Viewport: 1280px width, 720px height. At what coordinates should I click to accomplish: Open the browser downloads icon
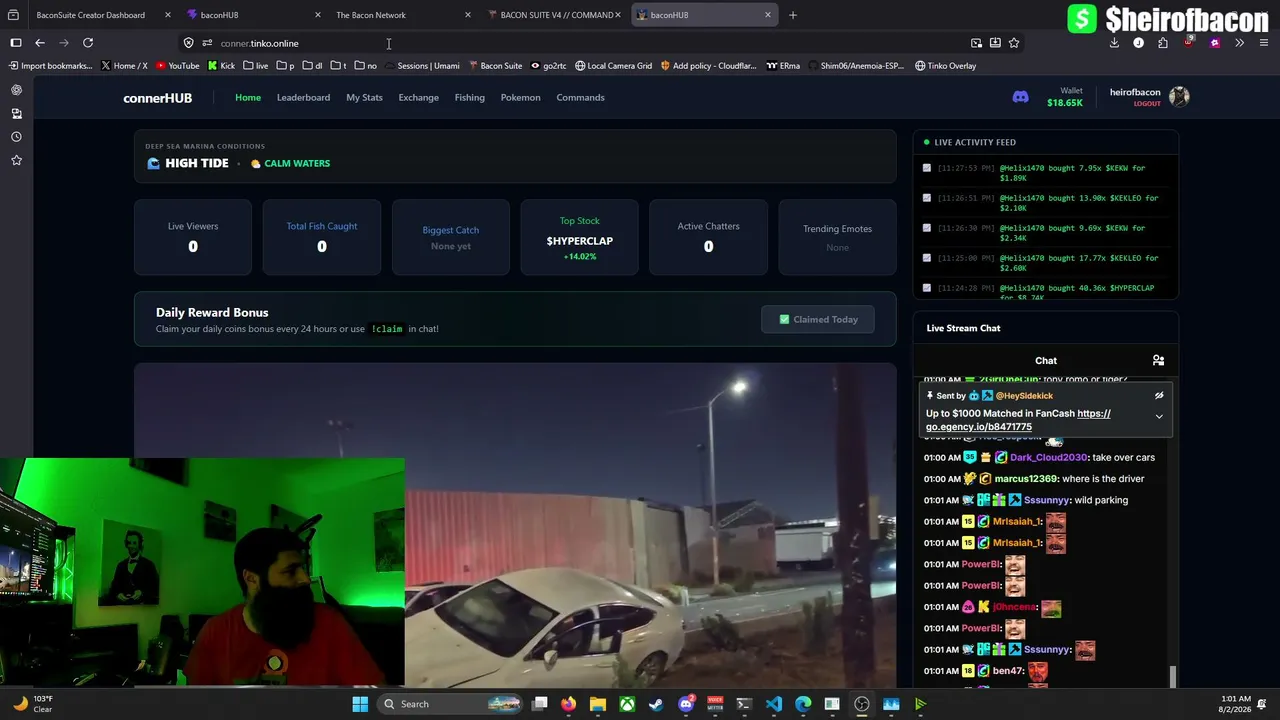tap(1114, 43)
